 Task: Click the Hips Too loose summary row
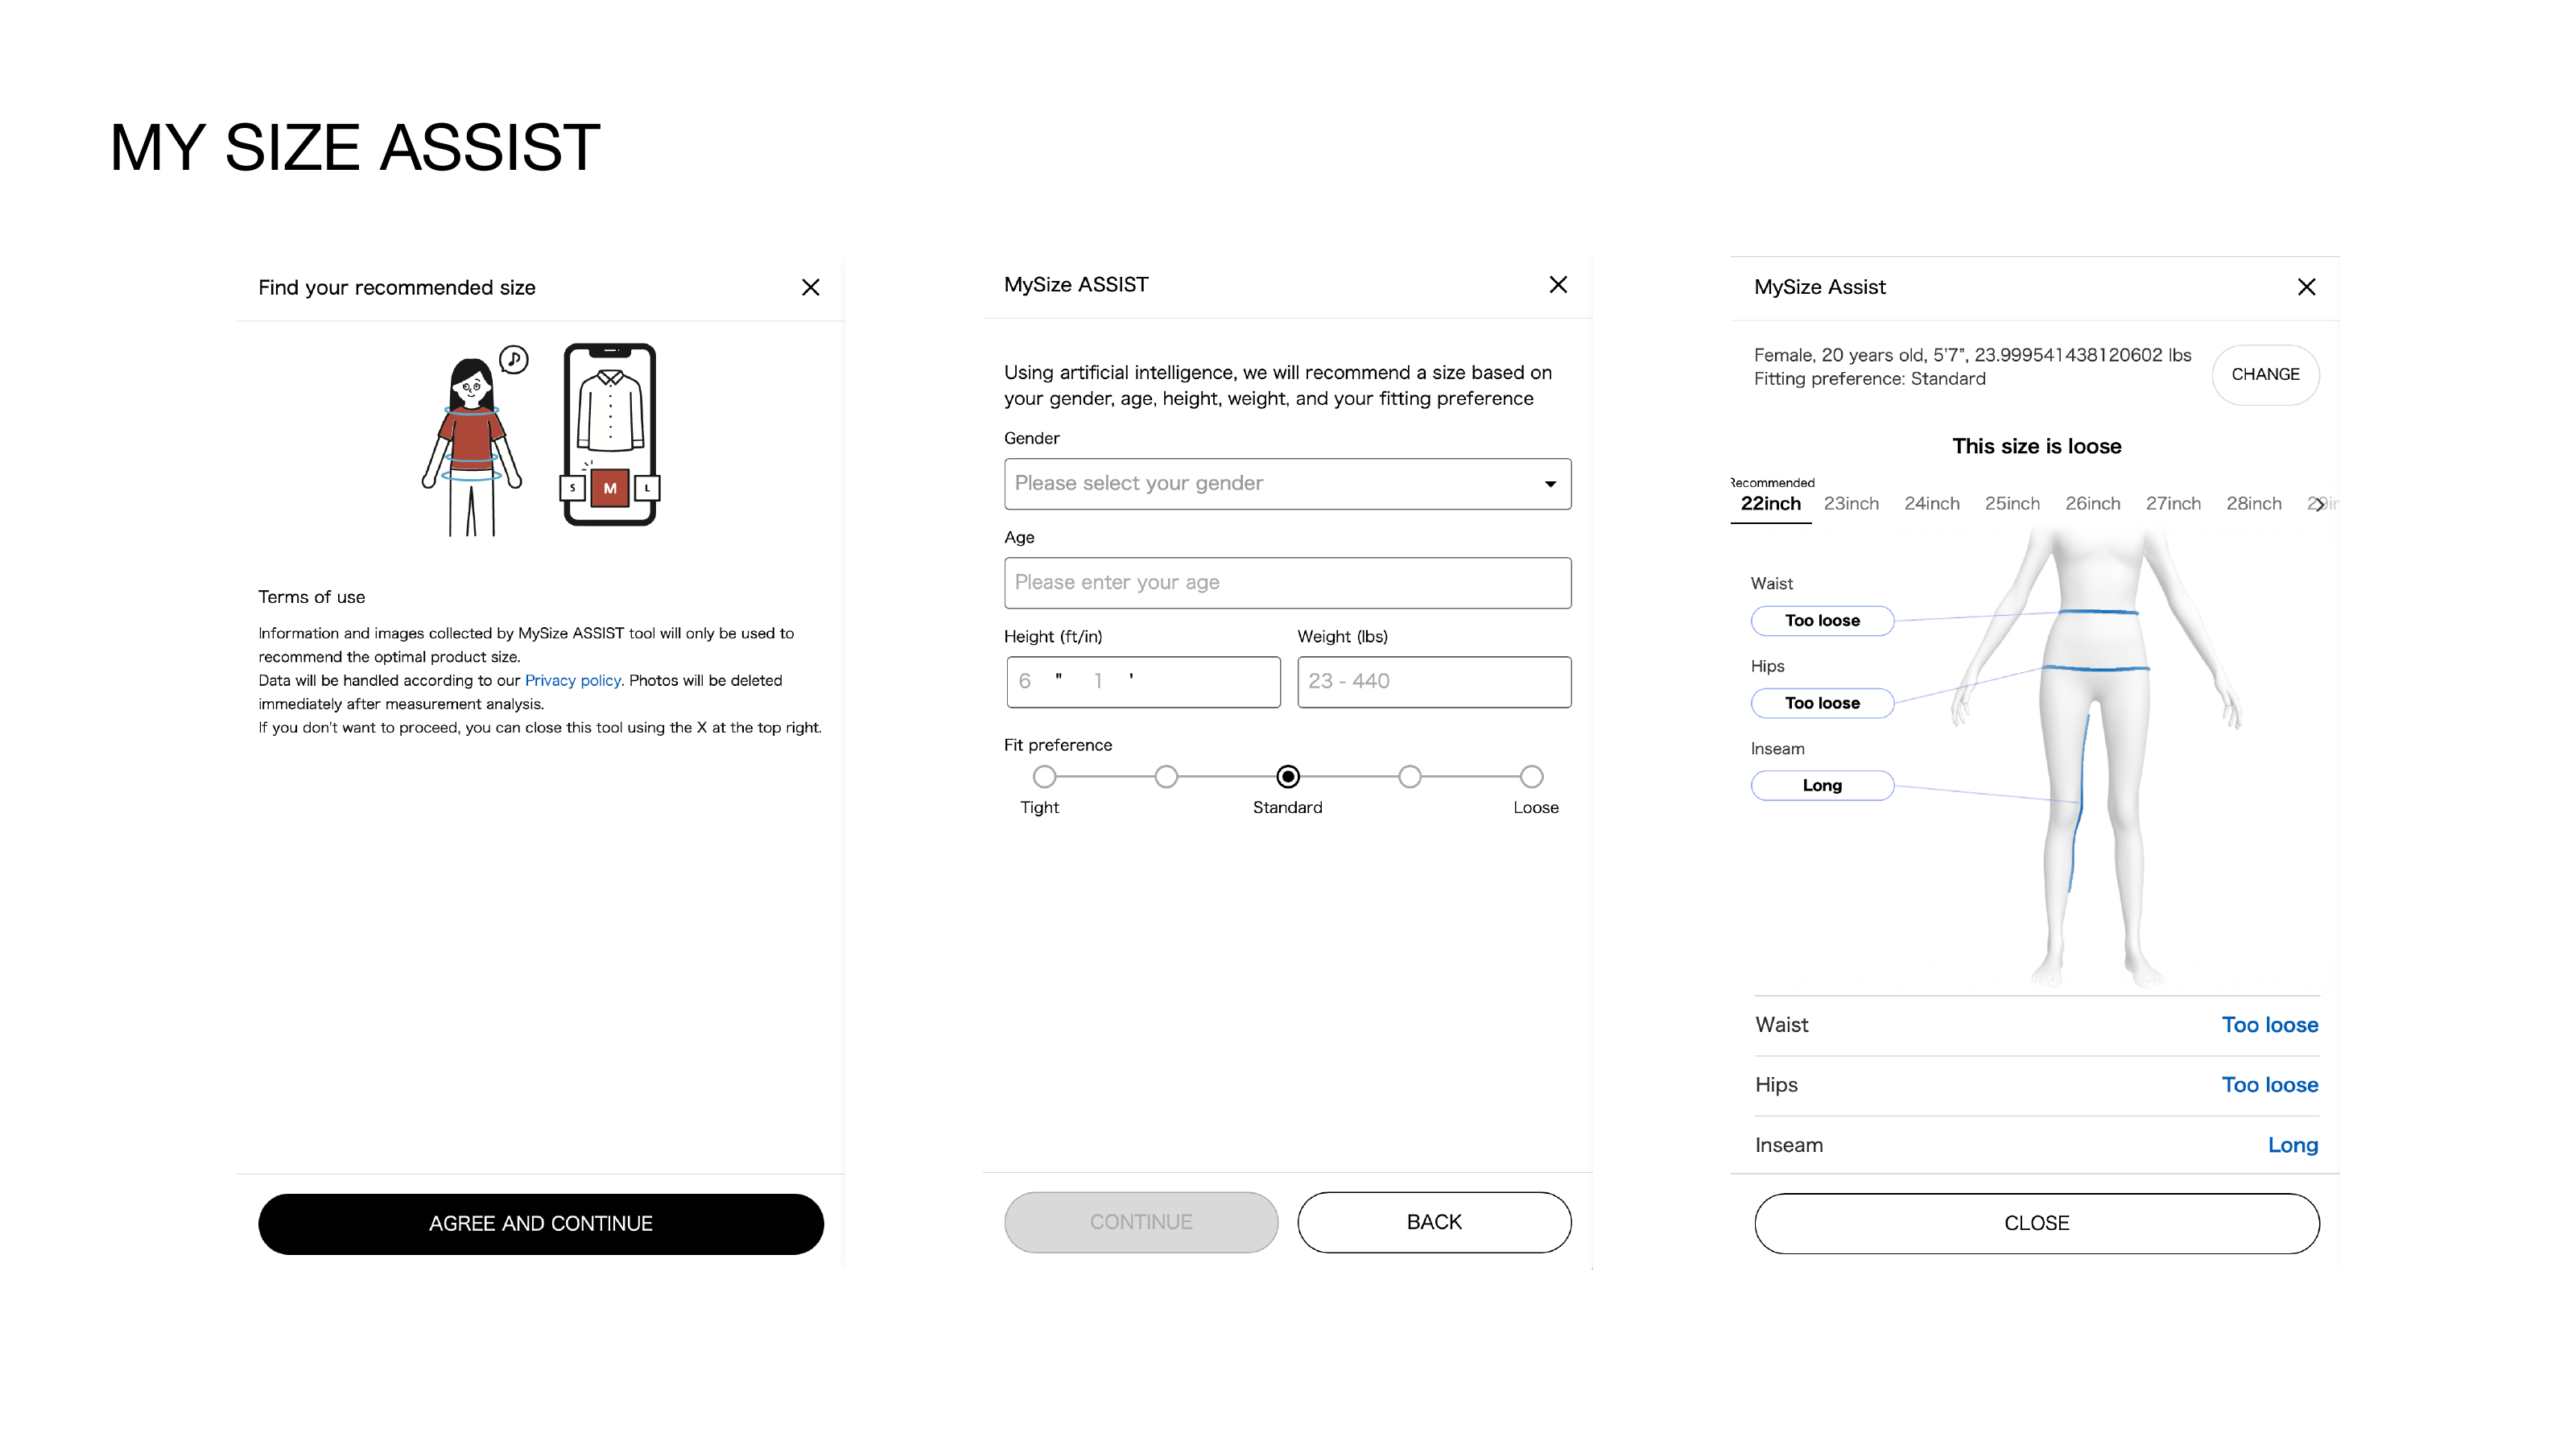pos(2036,1085)
